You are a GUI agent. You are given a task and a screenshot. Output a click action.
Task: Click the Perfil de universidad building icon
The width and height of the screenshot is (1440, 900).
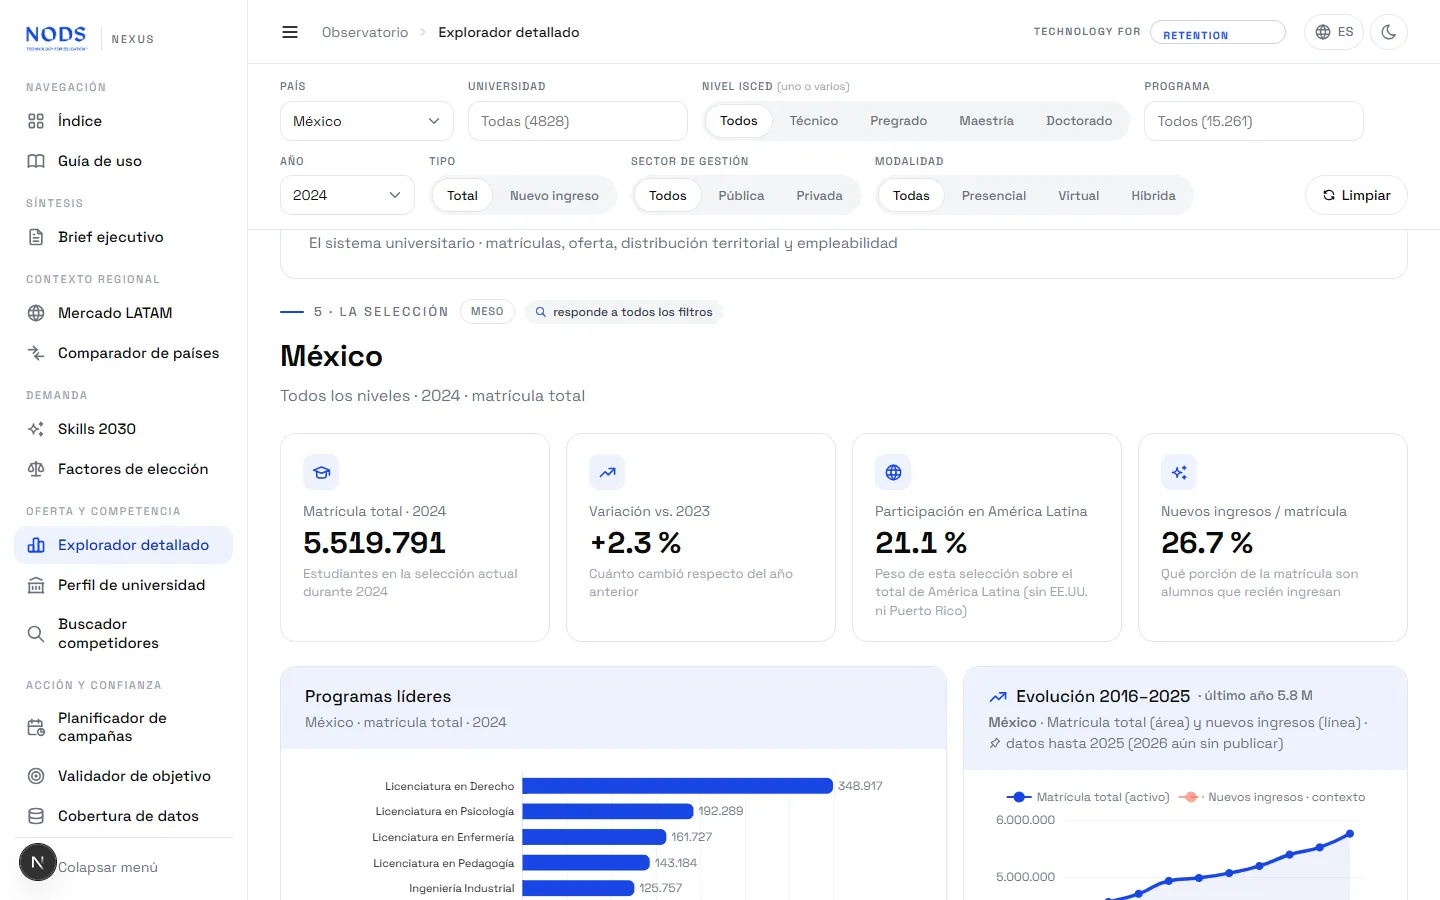click(x=36, y=585)
